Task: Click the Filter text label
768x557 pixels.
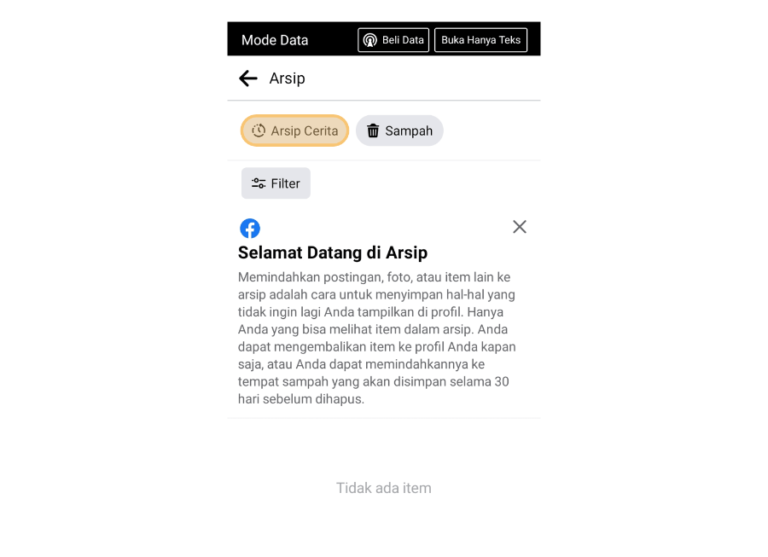Action: (x=286, y=184)
